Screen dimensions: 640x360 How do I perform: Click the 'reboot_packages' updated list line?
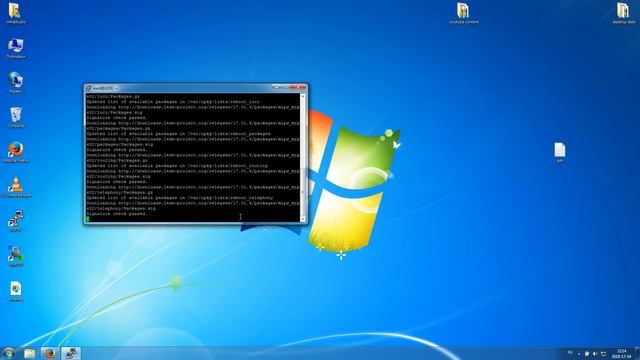point(178,134)
